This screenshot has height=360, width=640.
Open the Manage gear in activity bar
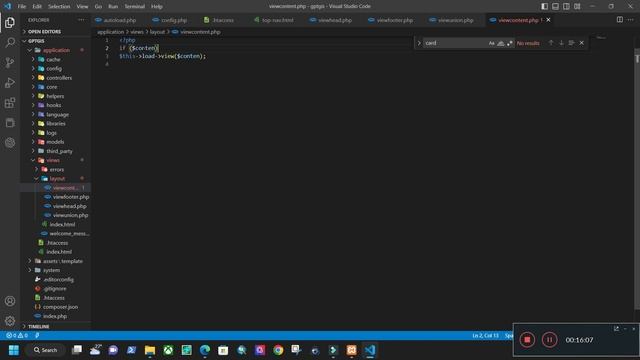coord(10,321)
